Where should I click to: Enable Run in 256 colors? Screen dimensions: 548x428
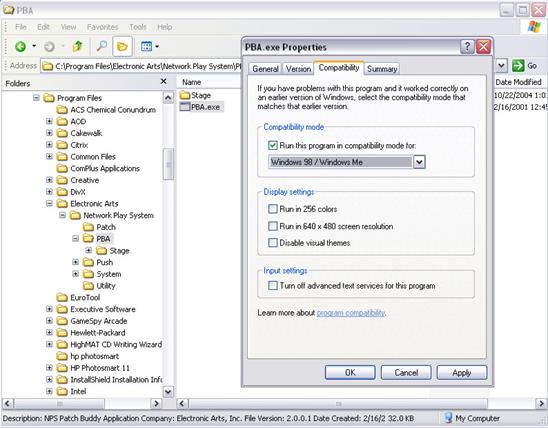pyautogui.click(x=273, y=209)
